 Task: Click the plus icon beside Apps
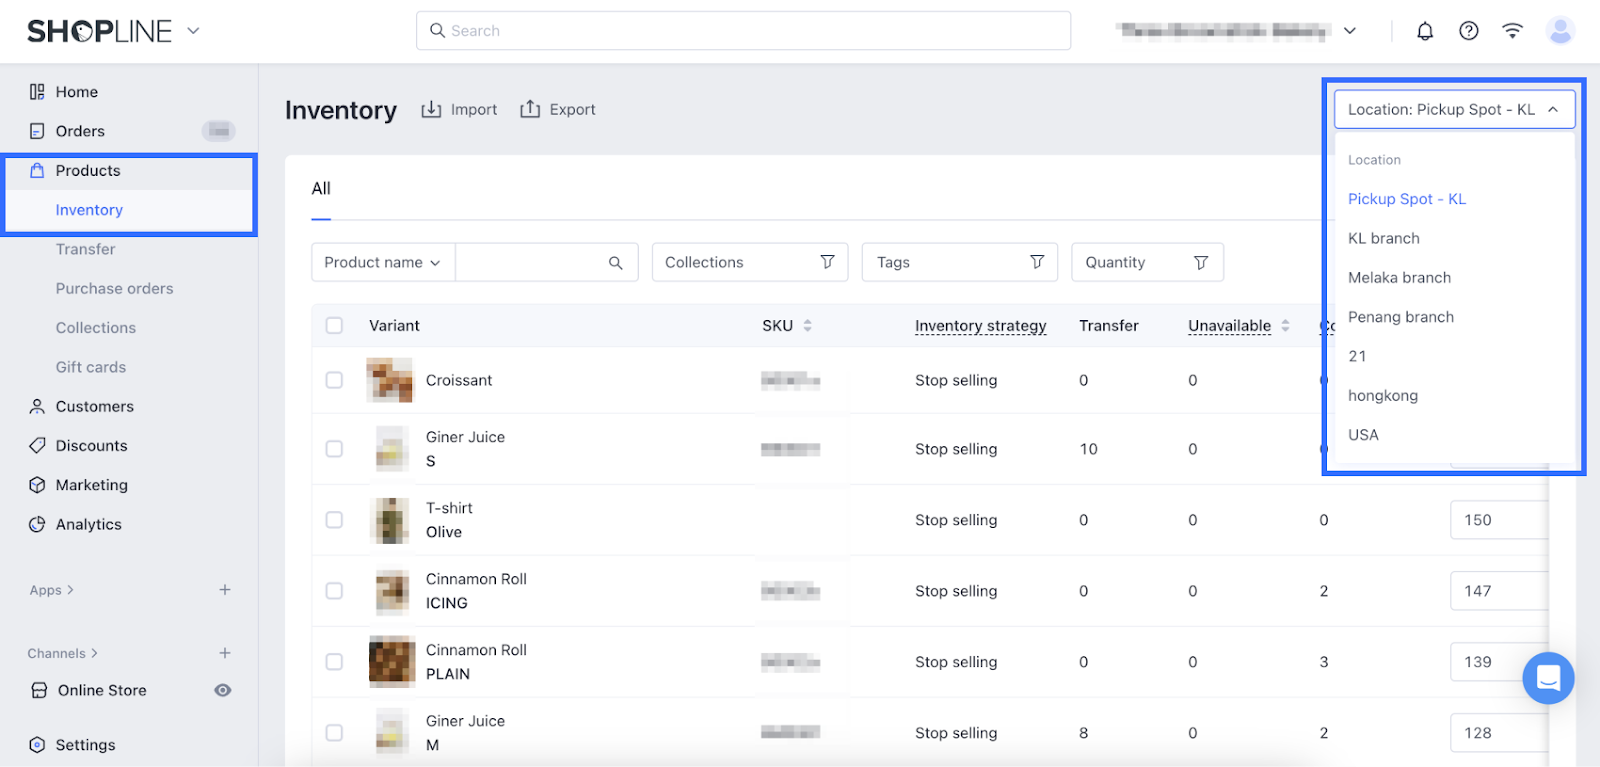(x=225, y=590)
